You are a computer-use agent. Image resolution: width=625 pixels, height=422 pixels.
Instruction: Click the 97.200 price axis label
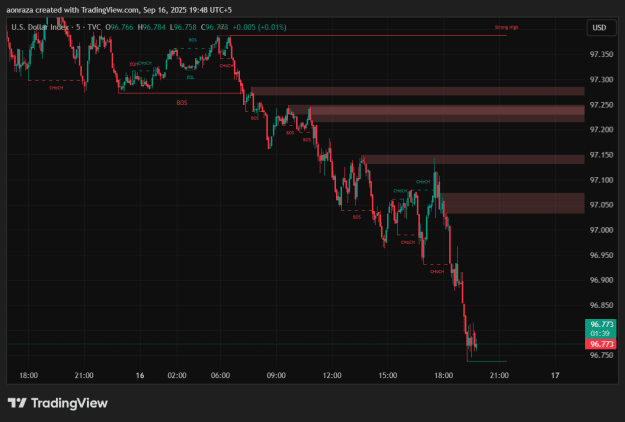(601, 130)
